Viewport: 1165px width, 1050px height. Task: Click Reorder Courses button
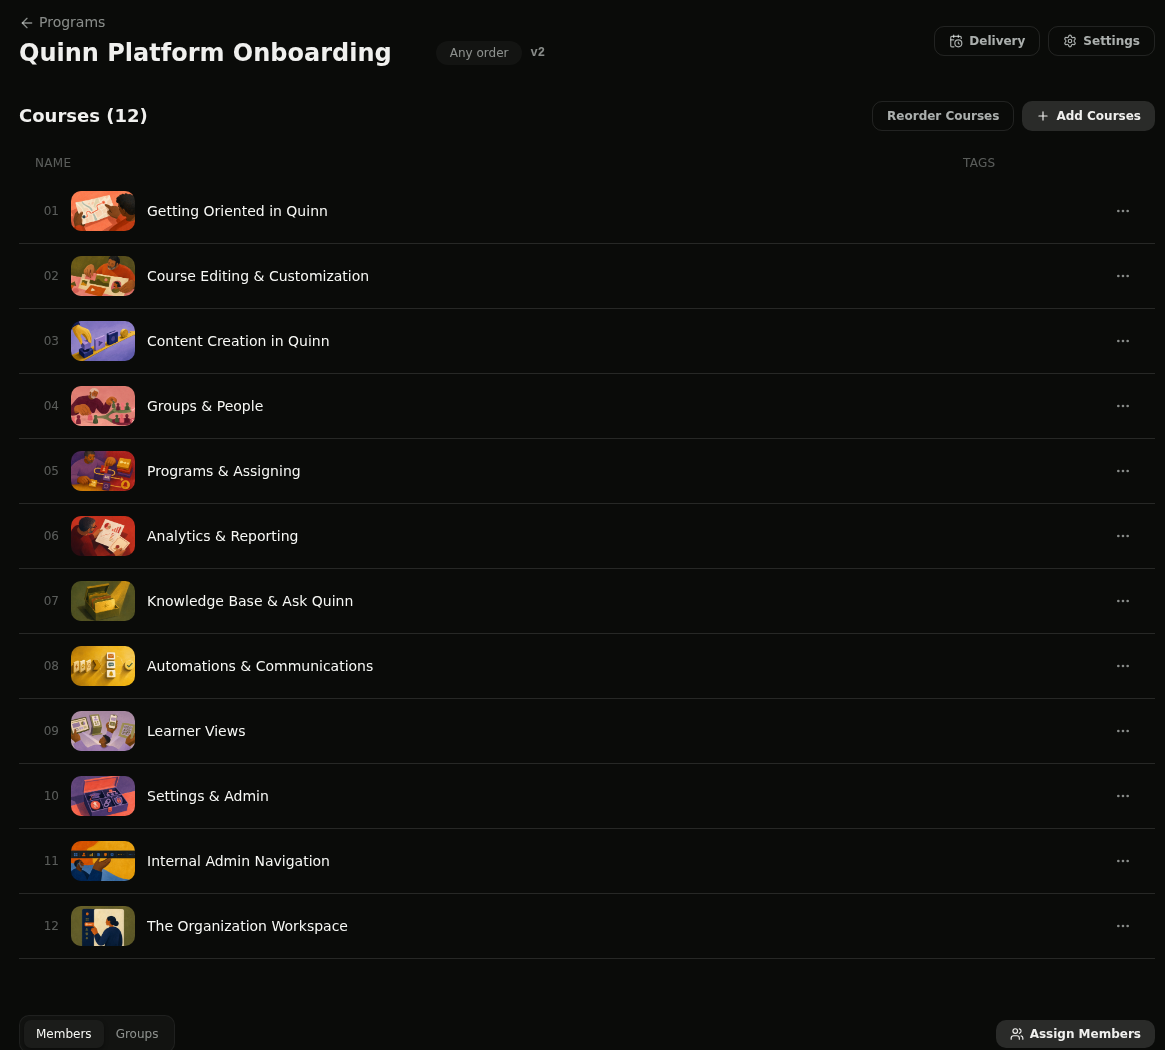click(943, 116)
